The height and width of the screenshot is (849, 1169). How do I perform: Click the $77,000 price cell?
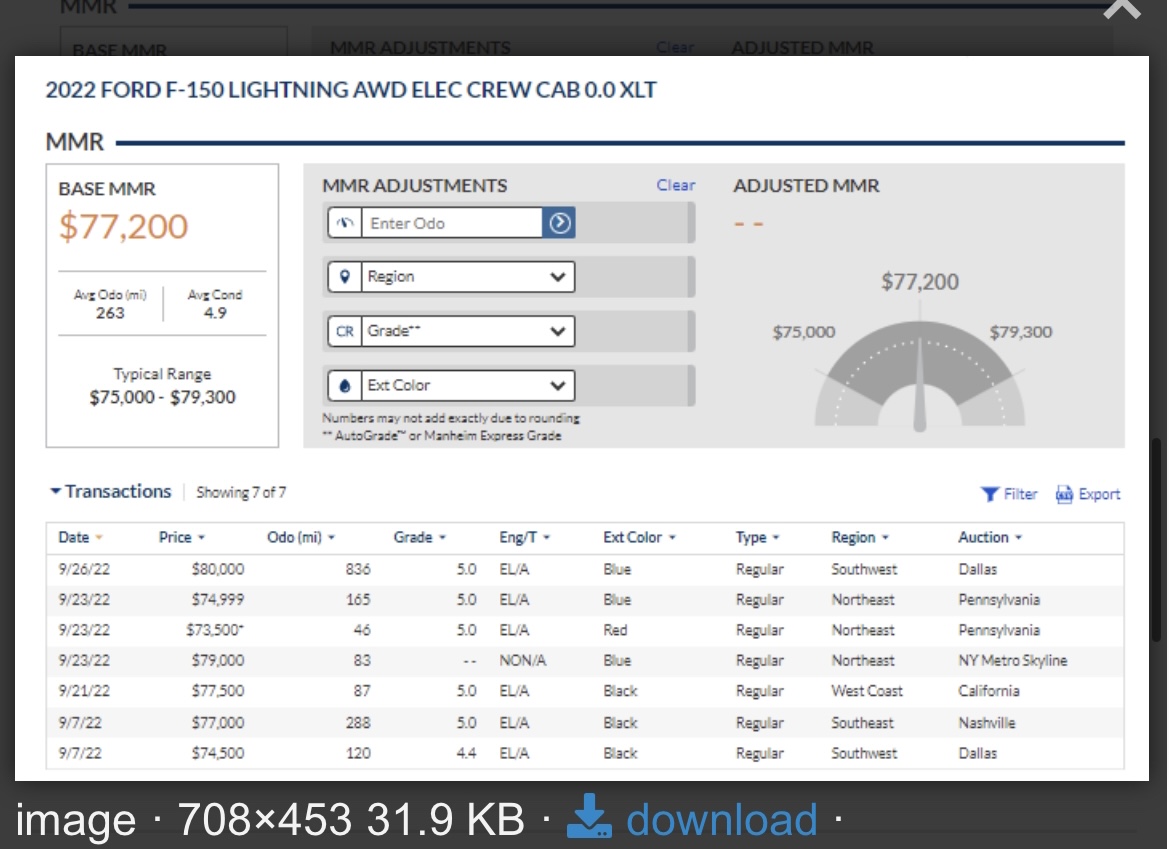[218, 723]
